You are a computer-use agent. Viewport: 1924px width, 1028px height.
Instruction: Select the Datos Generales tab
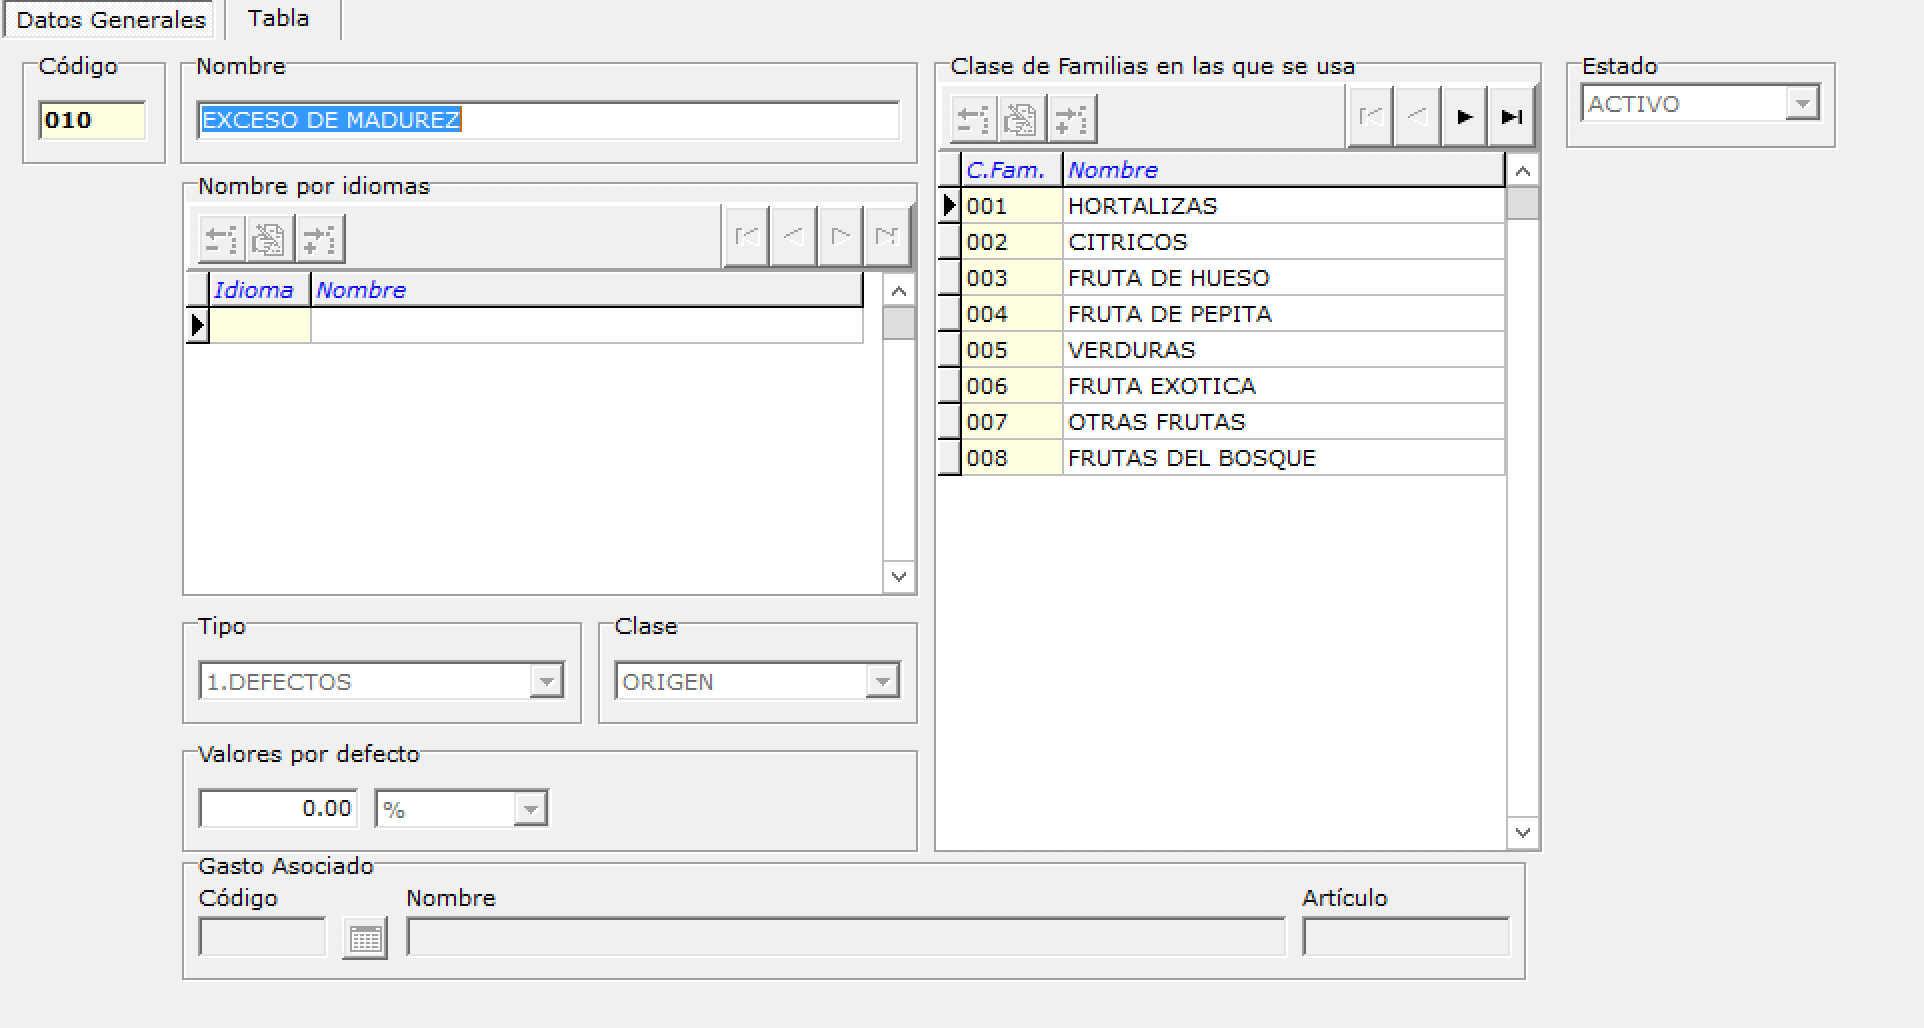click(x=111, y=19)
